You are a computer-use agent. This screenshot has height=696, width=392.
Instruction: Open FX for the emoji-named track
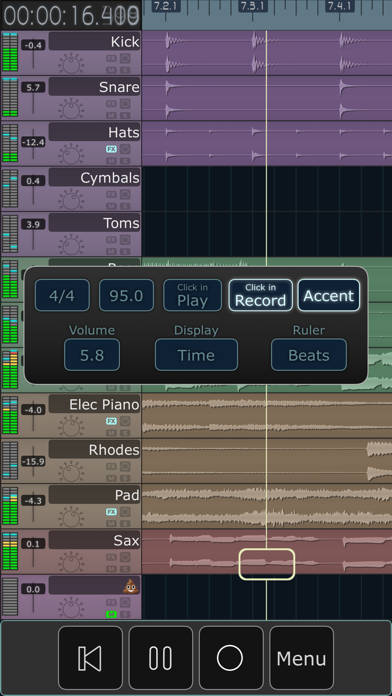(x=111, y=602)
